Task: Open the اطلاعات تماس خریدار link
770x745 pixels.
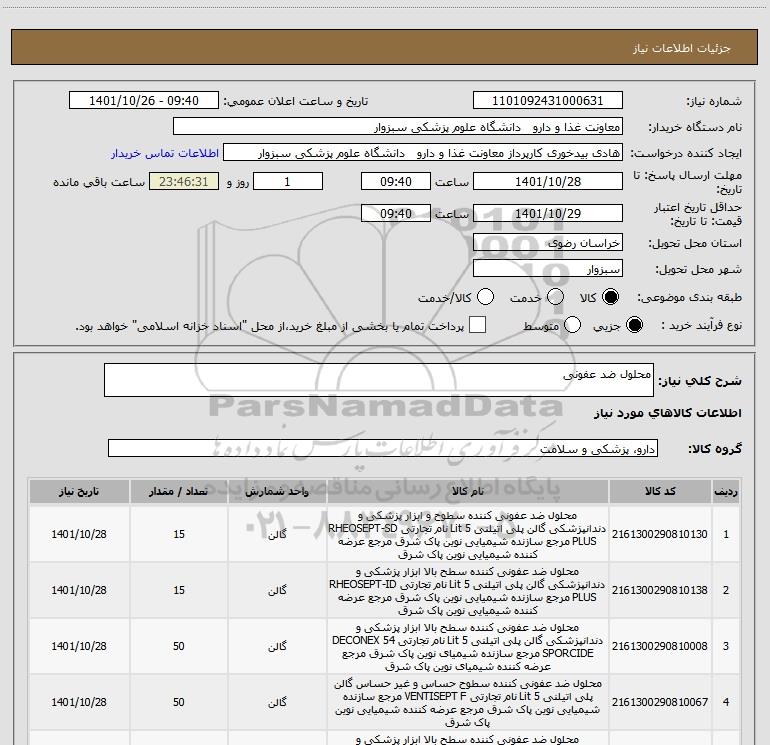Action: pos(165,153)
